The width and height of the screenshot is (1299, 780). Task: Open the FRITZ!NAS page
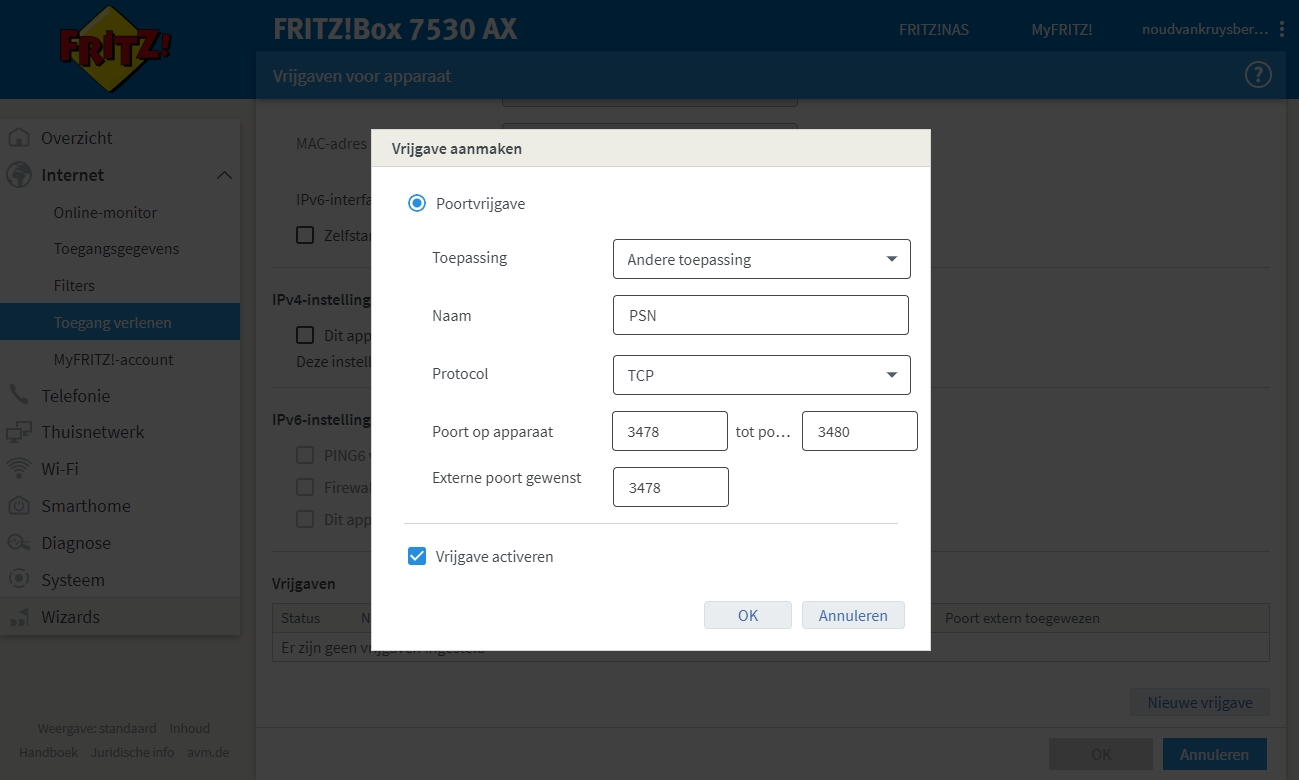[933, 30]
